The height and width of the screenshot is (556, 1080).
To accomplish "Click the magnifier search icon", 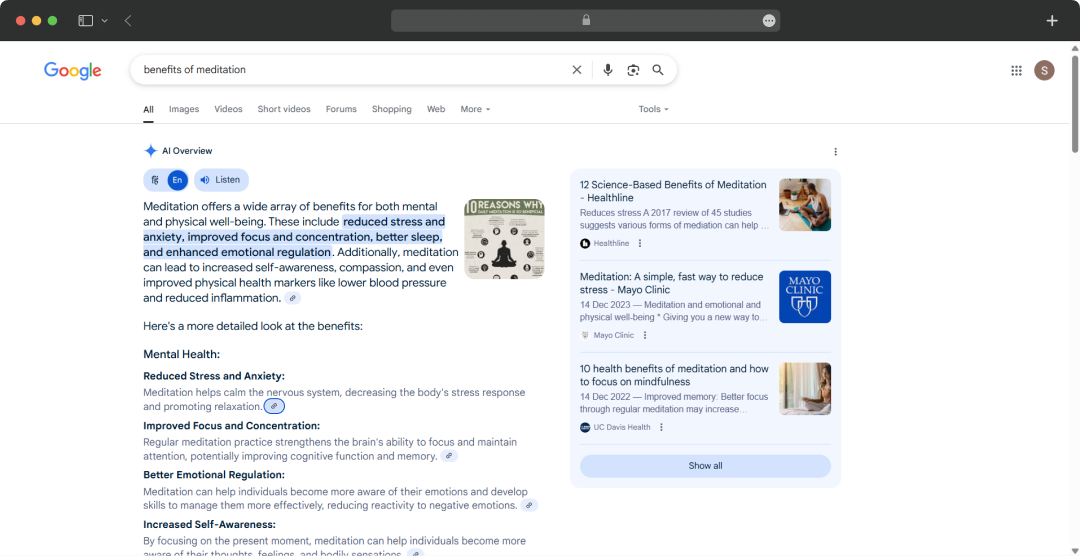I will click(658, 70).
